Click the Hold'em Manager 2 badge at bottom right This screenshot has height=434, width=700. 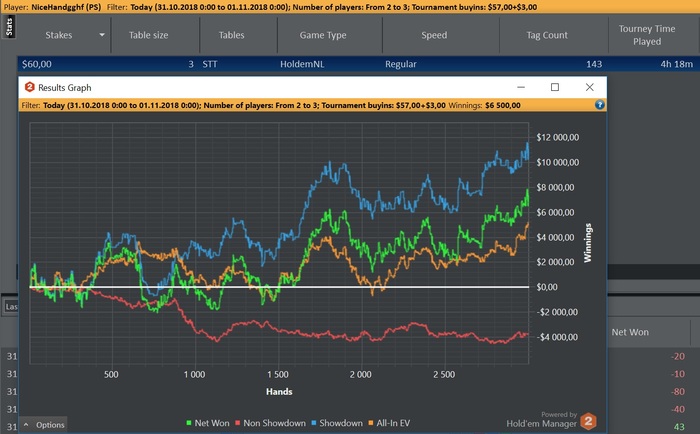coord(588,421)
